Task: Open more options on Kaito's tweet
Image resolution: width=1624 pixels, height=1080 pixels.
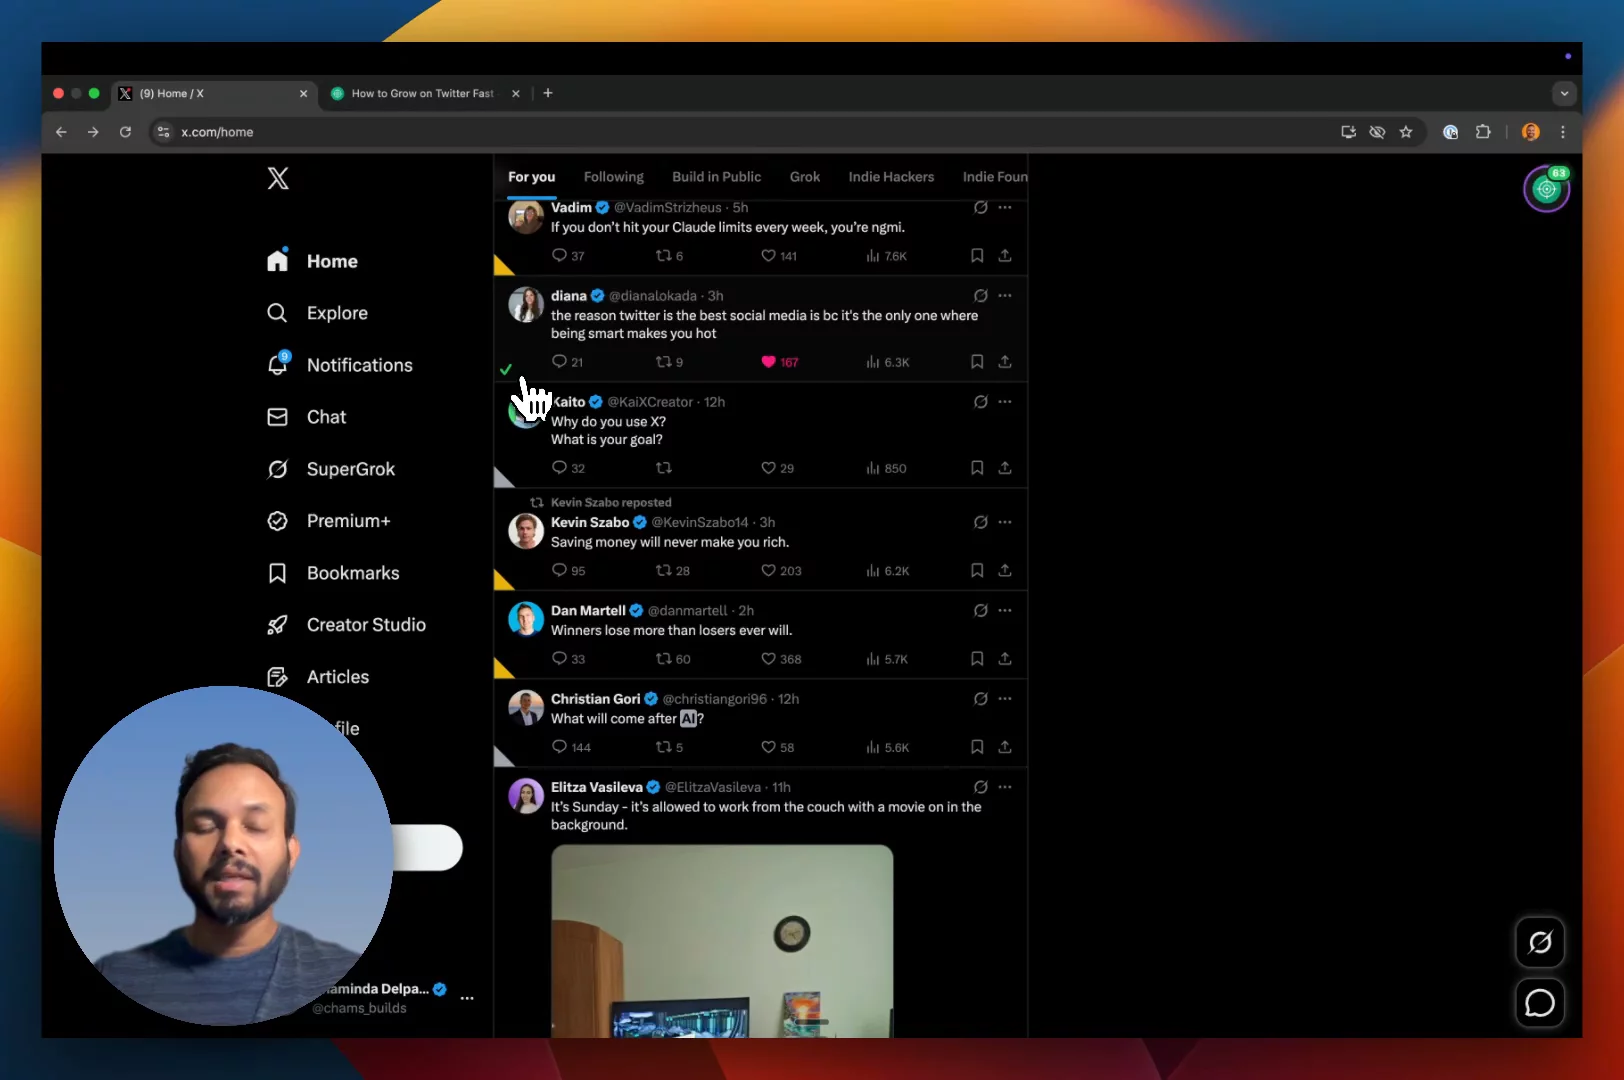Action: tap(1005, 401)
